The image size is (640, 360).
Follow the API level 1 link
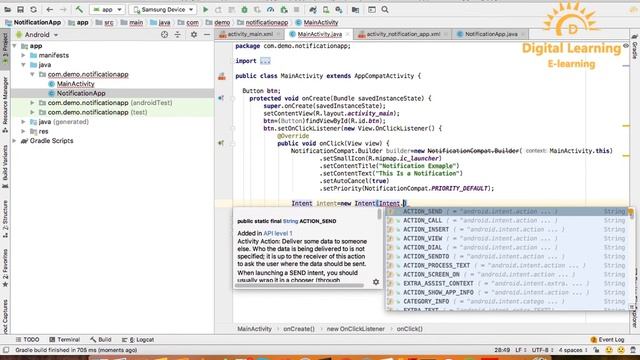coord(278,233)
